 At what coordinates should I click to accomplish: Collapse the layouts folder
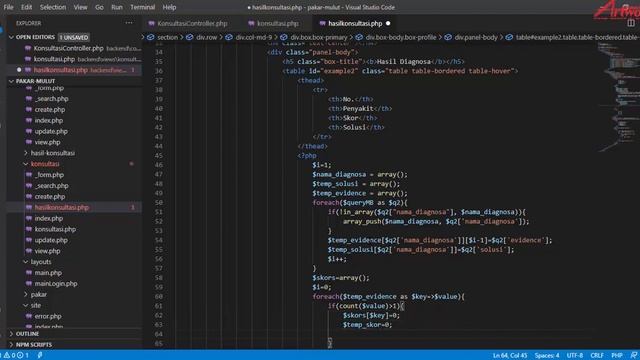(x=26, y=262)
